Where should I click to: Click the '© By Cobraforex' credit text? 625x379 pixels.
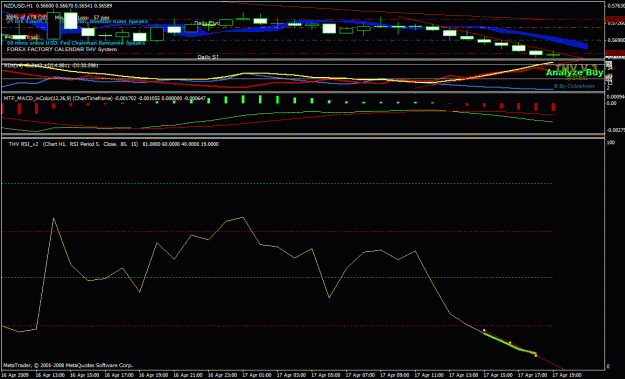pyautogui.click(x=574, y=86)
